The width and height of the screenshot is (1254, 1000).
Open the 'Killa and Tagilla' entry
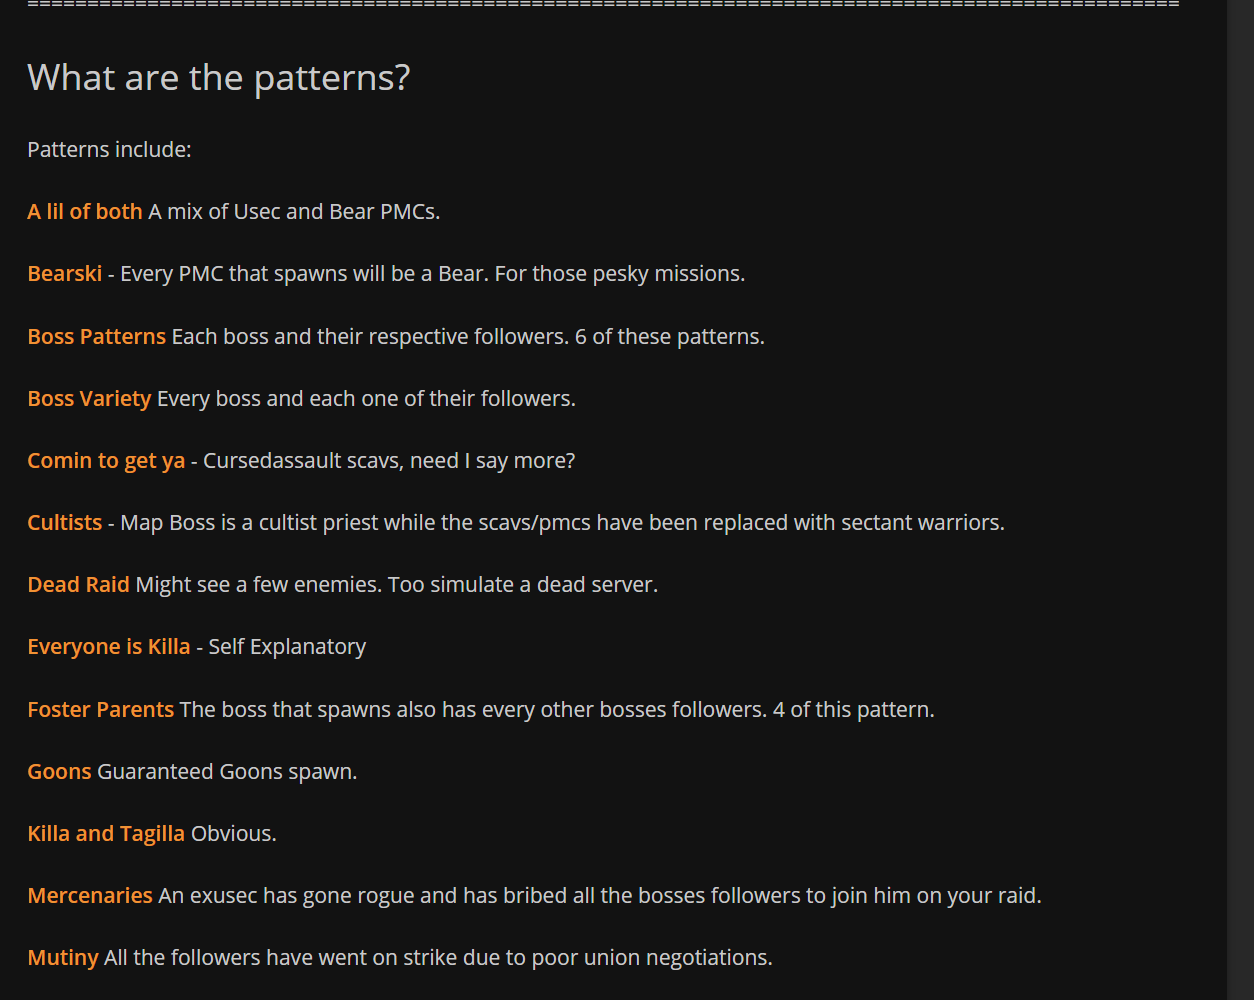106,834
